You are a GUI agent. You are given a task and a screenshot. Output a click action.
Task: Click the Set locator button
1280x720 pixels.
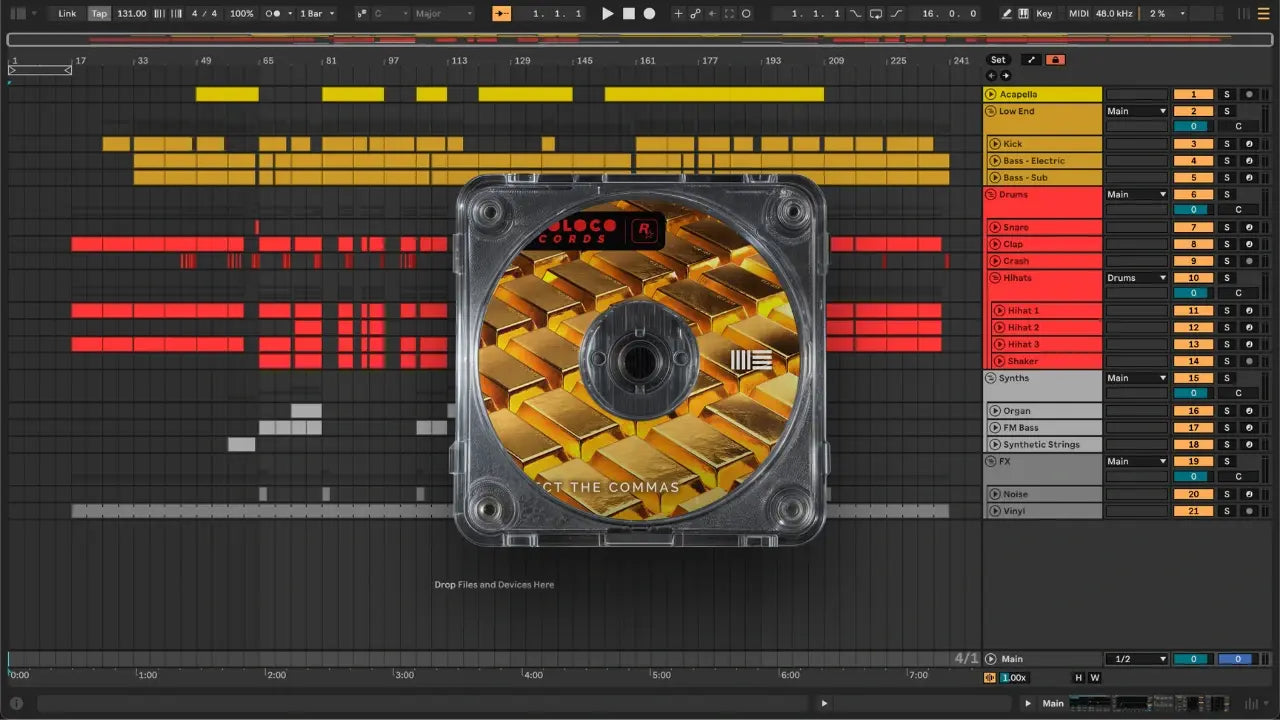[998, 60]
